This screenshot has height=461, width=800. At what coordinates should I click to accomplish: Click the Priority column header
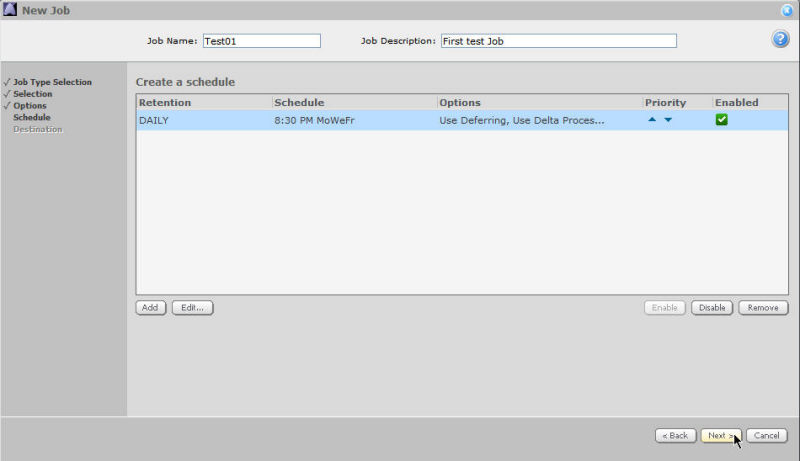point(665,103)
